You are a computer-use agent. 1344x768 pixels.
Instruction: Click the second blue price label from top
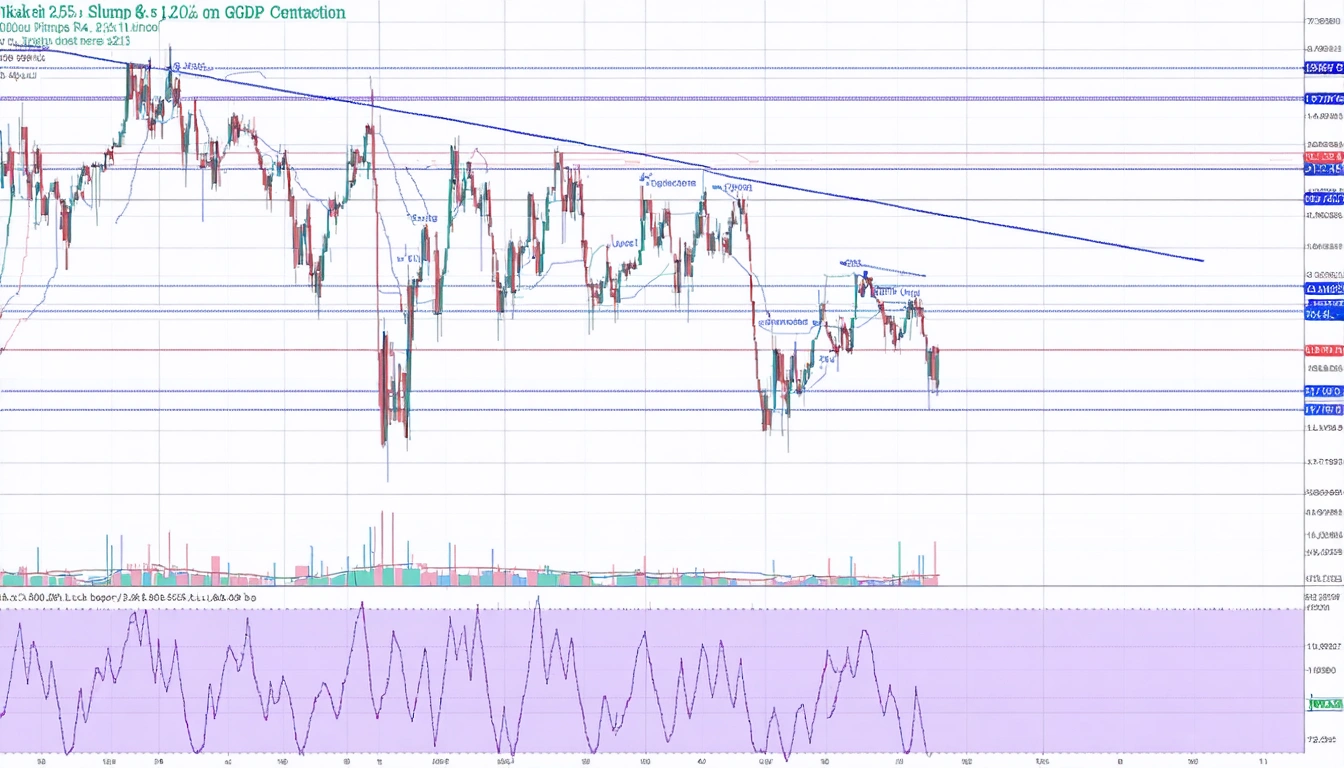1323,99
